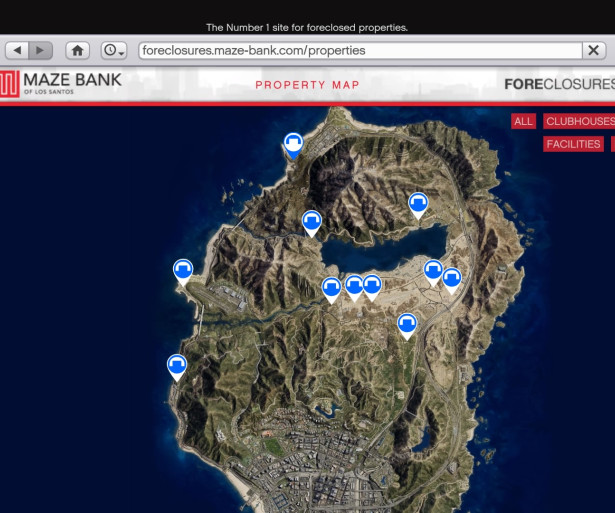The image size is (615, 513).
Task: Filter the map by FACILITIES
Action: coord(573,144)
